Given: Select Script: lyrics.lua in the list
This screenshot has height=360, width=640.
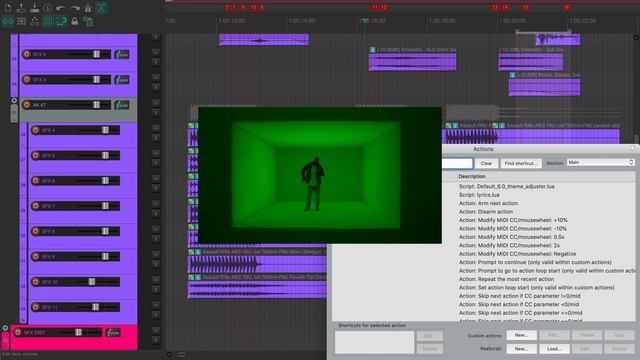Looking at the screenshot, I should point(479,195).
